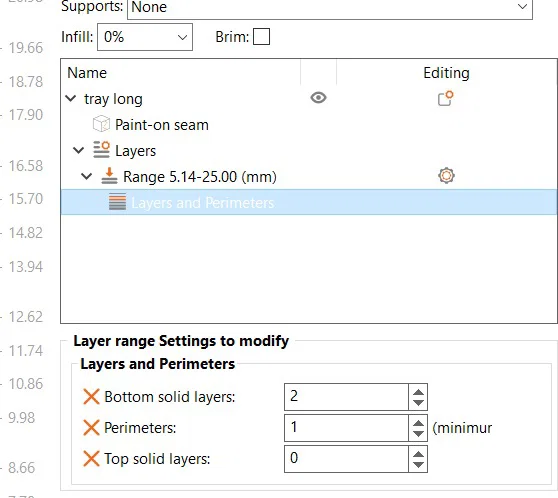Open settings gear for Range 5.14-25.00
This screenshot has height=498, width=558.
point(446,175)
